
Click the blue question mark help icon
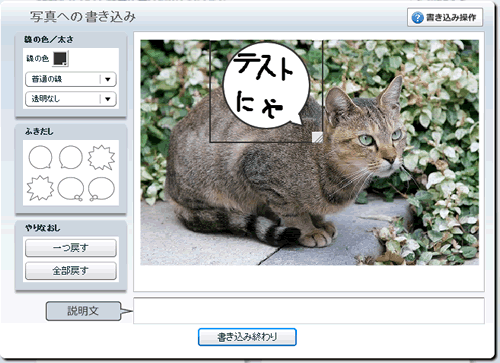(418, 17)
